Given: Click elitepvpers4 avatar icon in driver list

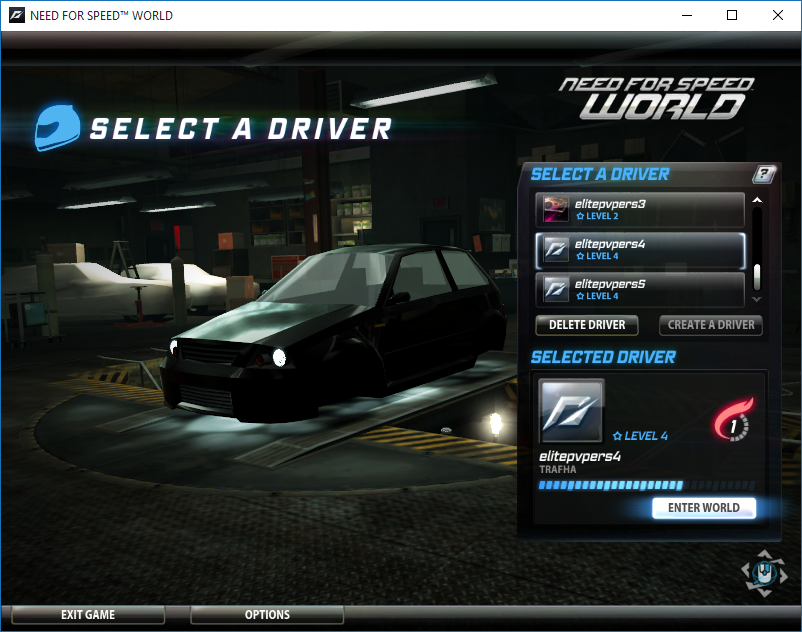Looking at the screenshot, I should tap(556, 249).
